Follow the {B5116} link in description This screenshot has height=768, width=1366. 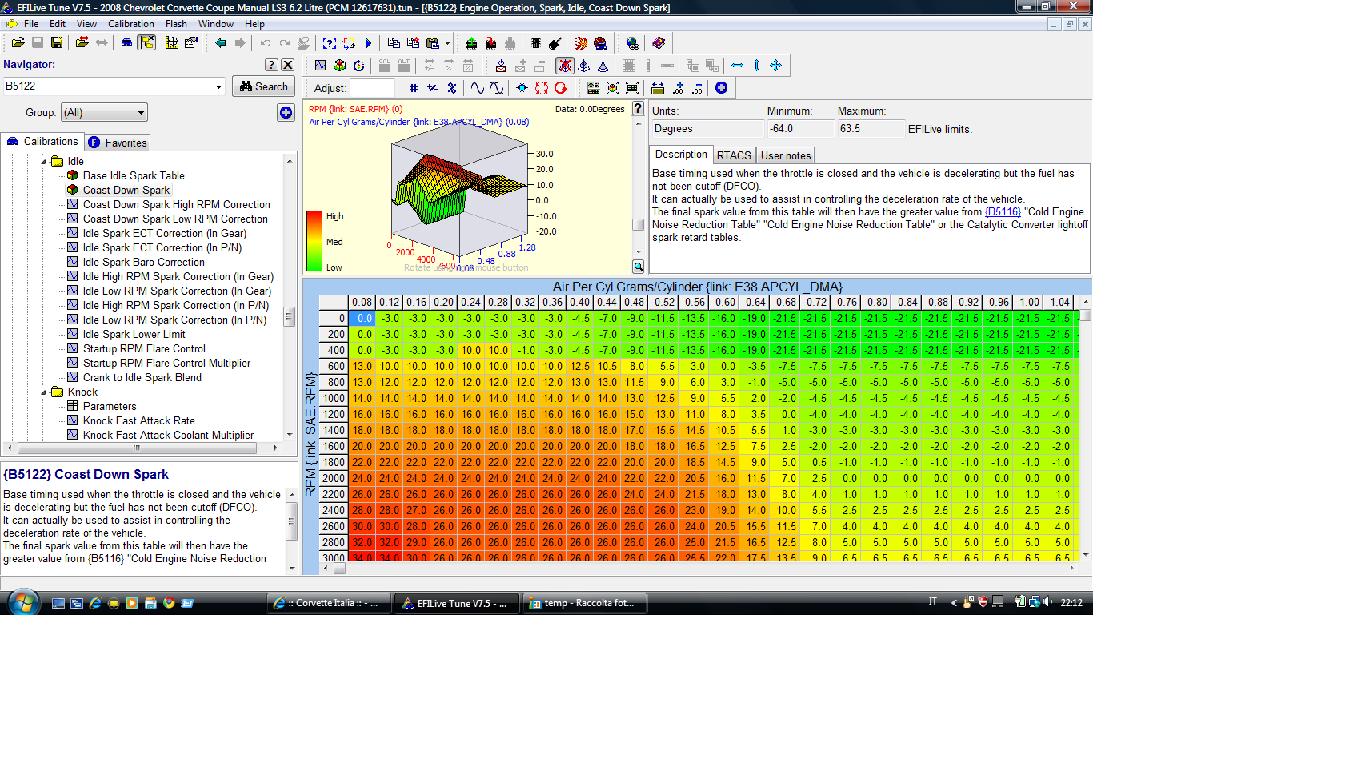(x=1002, y=212)
